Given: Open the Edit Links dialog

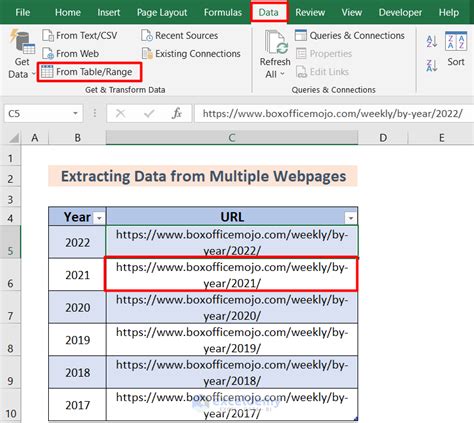Looking at the screenshot, I should [322, 72].
